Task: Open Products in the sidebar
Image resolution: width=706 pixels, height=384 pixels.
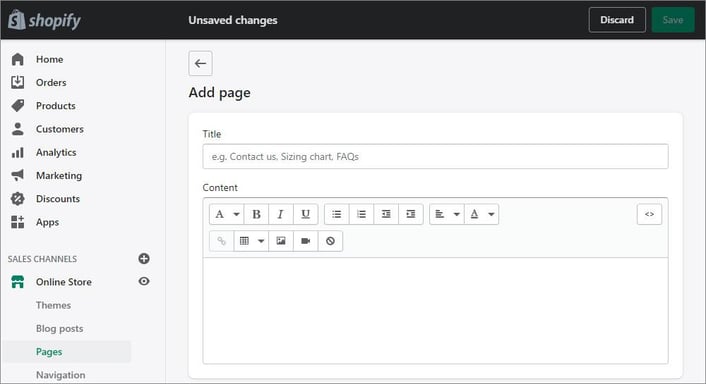Action: [x=56, y=106]
